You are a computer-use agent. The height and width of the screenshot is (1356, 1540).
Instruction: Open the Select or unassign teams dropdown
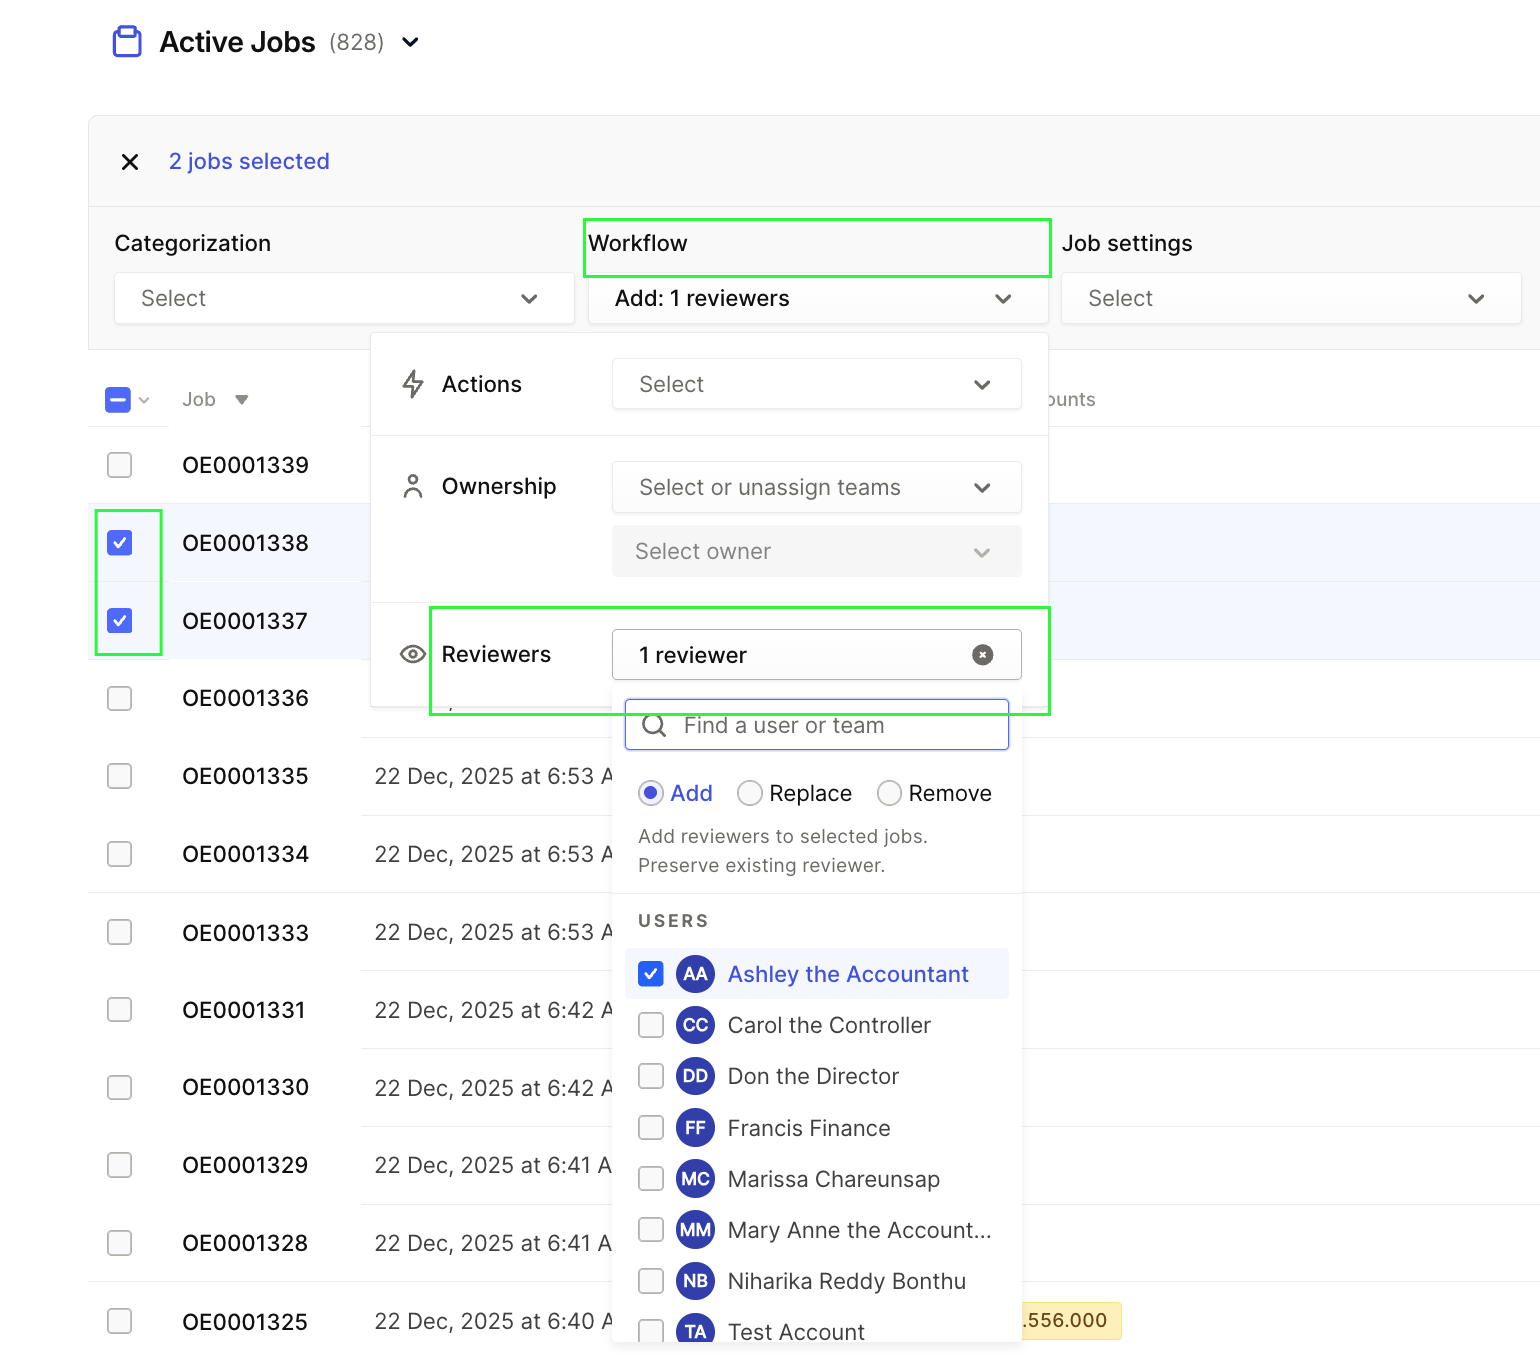(x=816, y=487)
